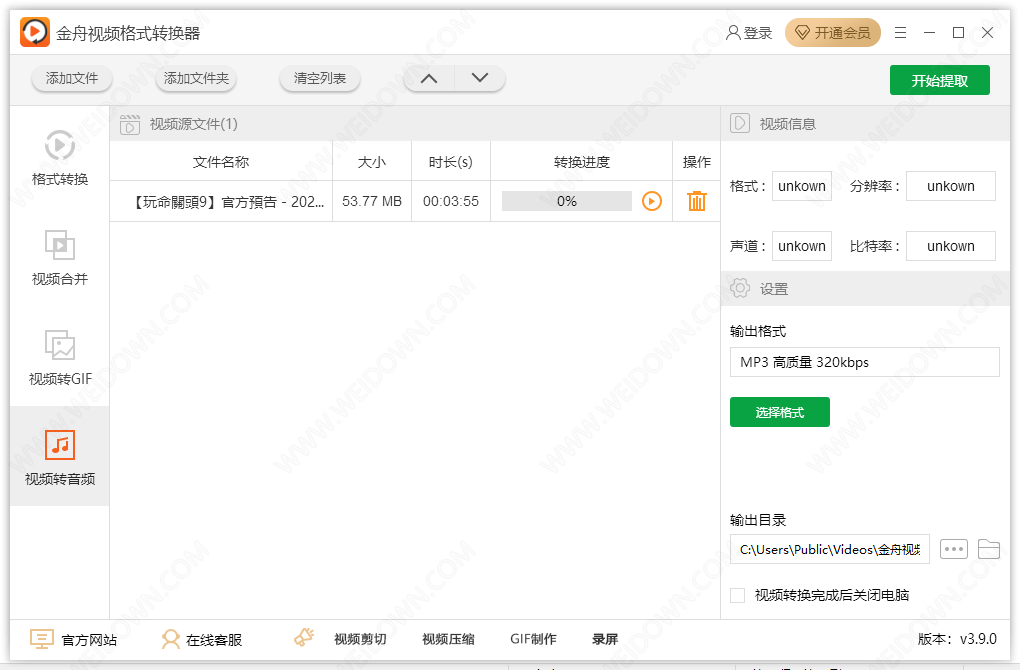This screenshot has width=1020, height=670.
Task: Delete the file with the trash icon
Action: [697, 202]
